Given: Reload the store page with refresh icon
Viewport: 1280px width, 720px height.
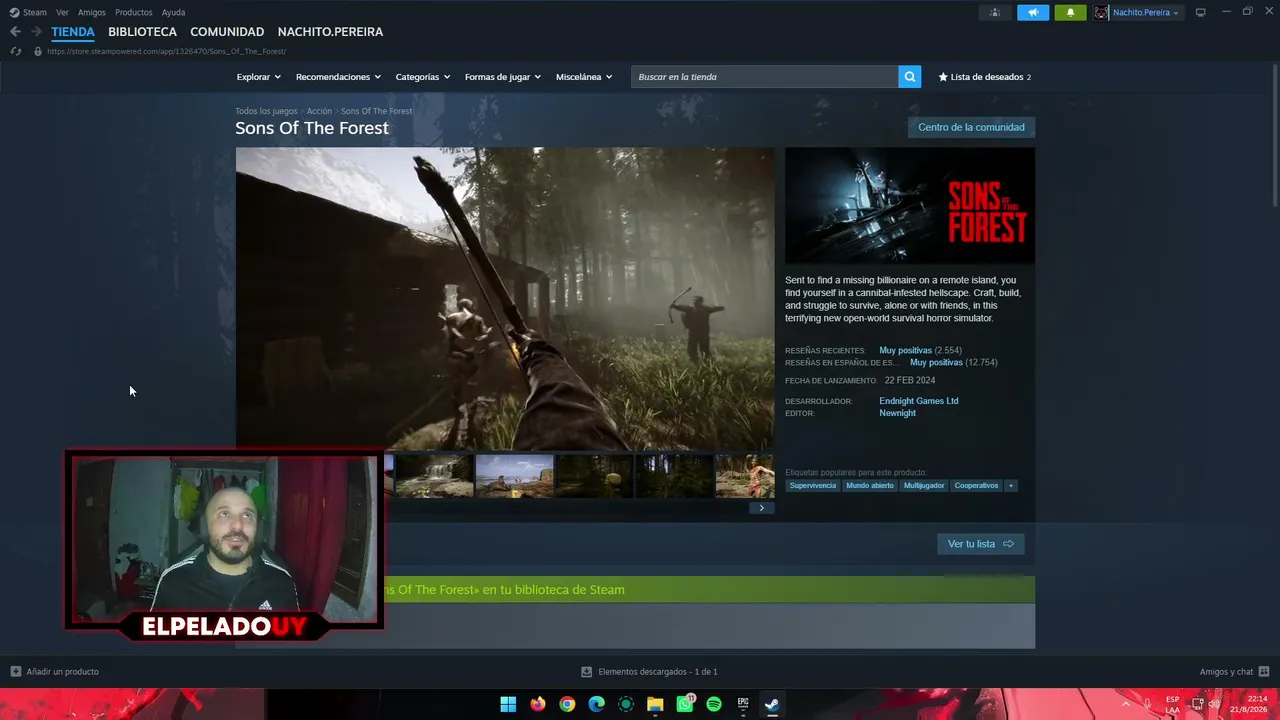Looking at the screenshot, I should [15, 51].
